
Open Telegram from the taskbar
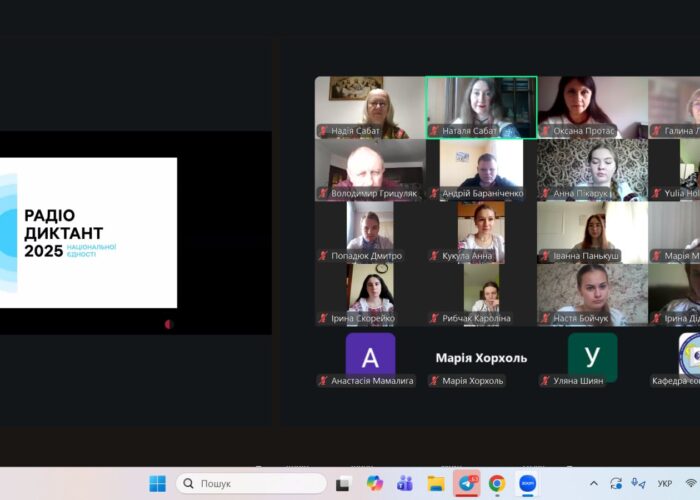click(x=466, y=483)
